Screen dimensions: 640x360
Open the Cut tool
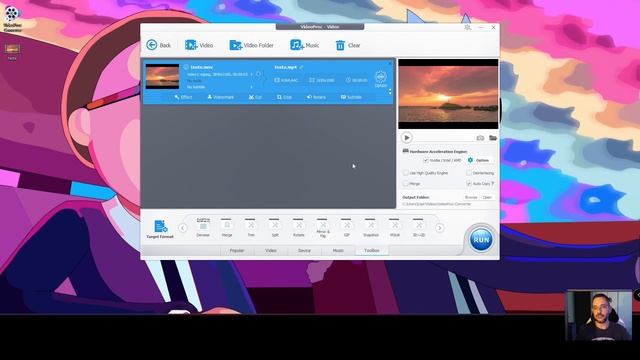click(x=255, y=97)
